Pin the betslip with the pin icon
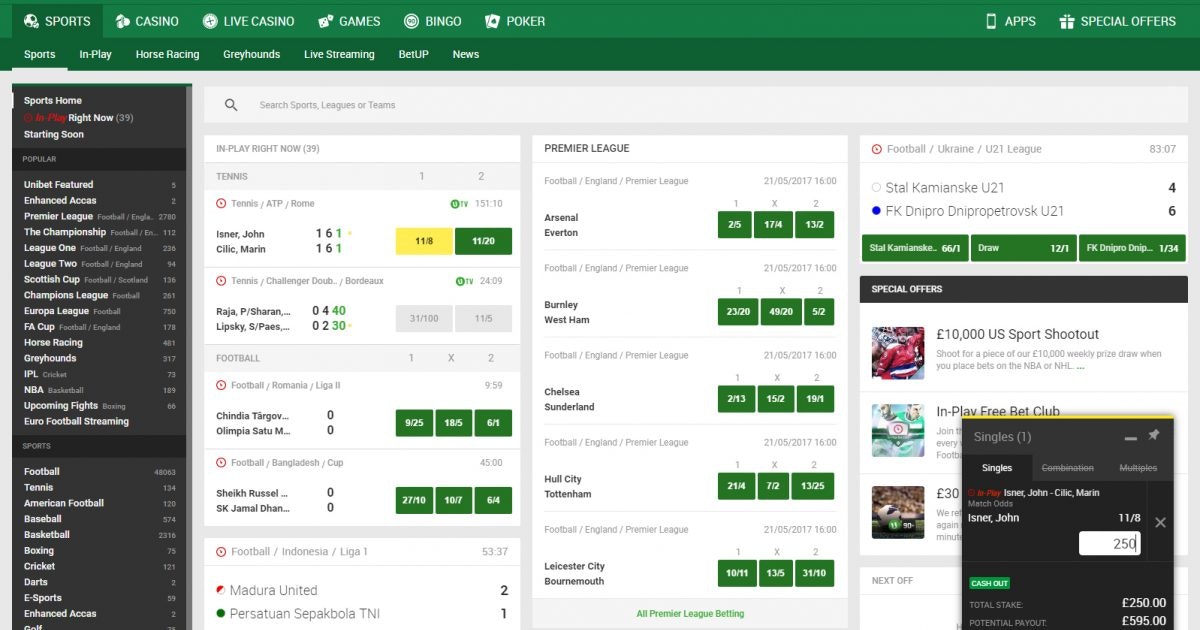The image size is (1200, 630). (x=1153, y=436)
